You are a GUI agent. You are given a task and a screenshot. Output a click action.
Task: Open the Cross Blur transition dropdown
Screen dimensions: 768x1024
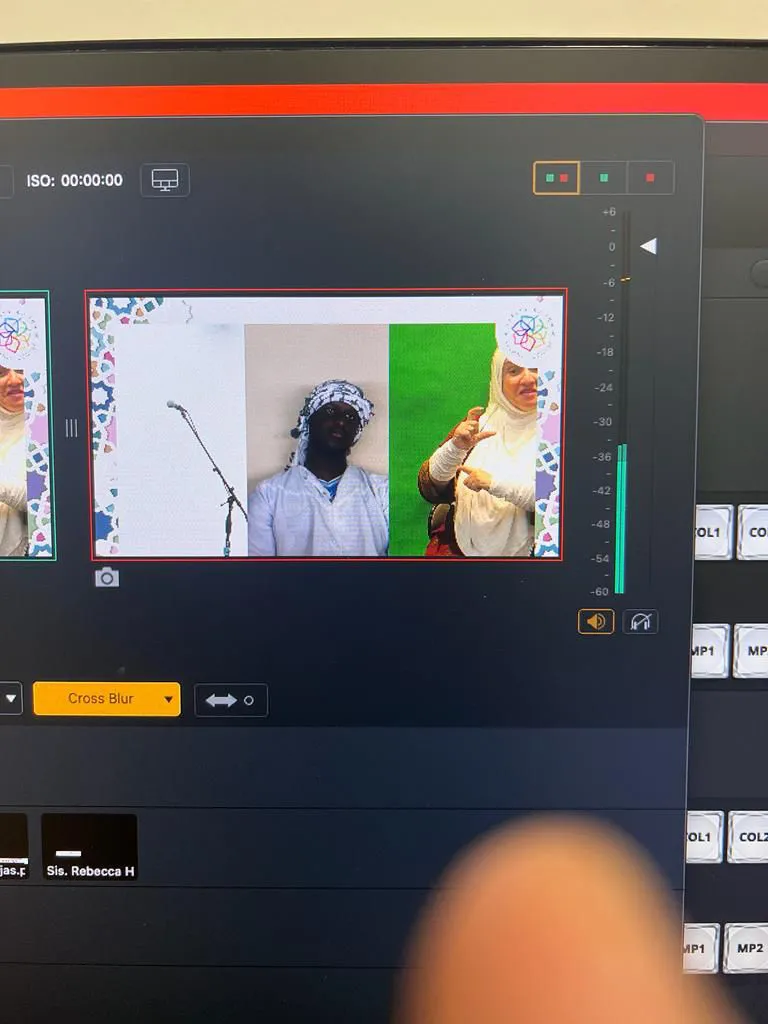[107, 698]
